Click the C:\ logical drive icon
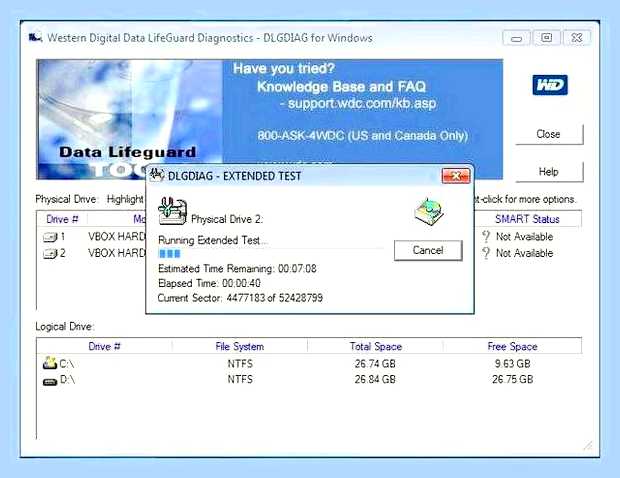This screenshot has width=620, height=478. pos(50,363)
